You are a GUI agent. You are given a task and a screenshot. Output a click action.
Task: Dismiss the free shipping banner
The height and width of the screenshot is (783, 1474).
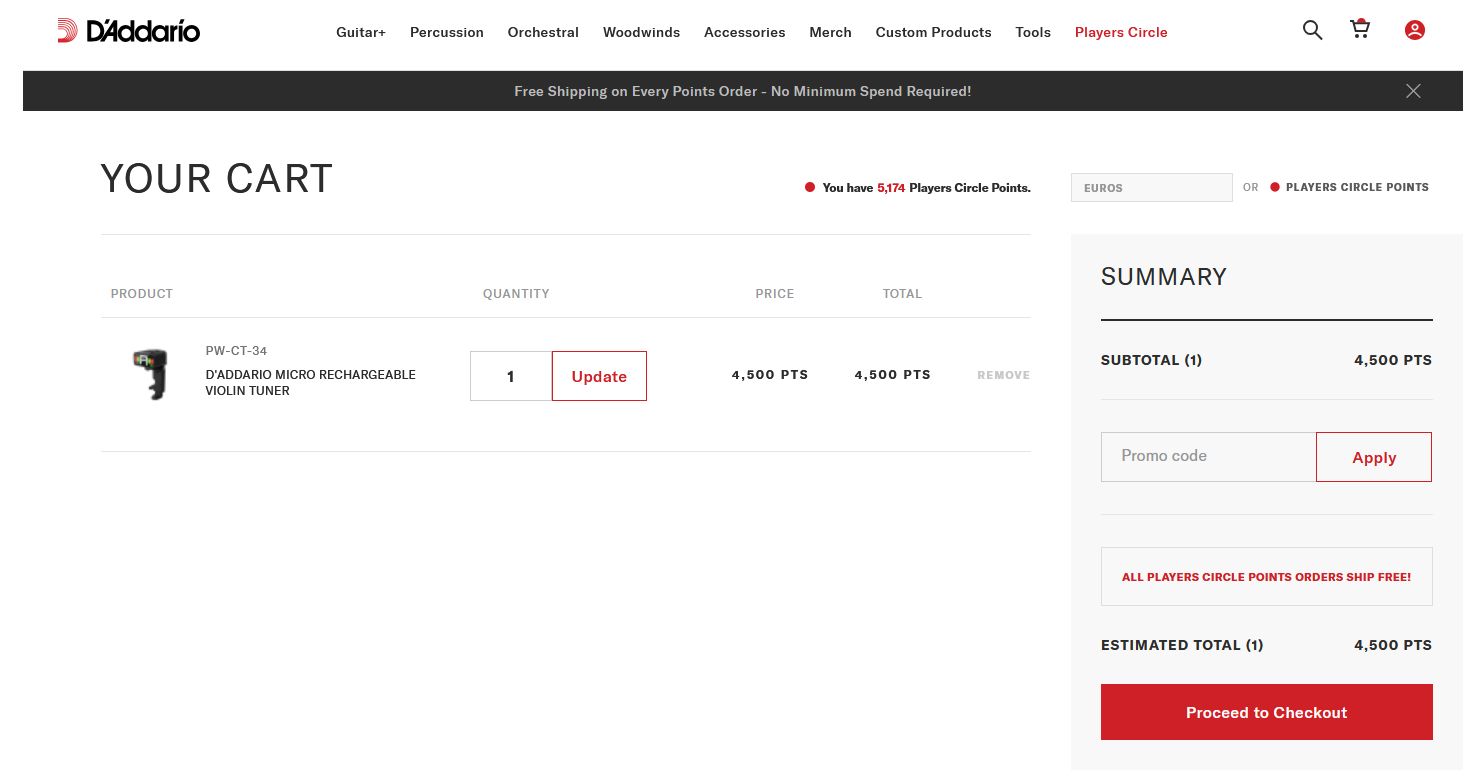pyautogui.click(x=1413, y=91)
